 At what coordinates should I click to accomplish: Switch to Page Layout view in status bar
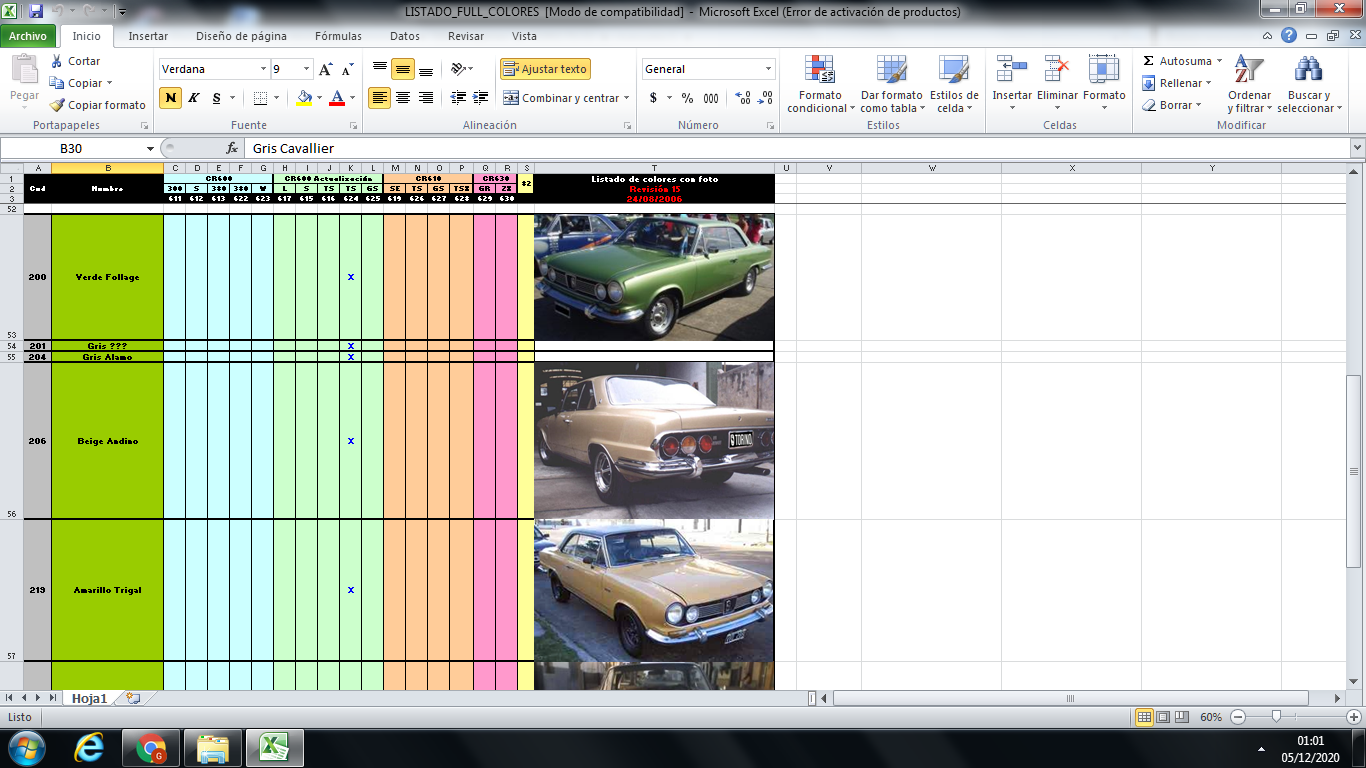click(1163, 717)
